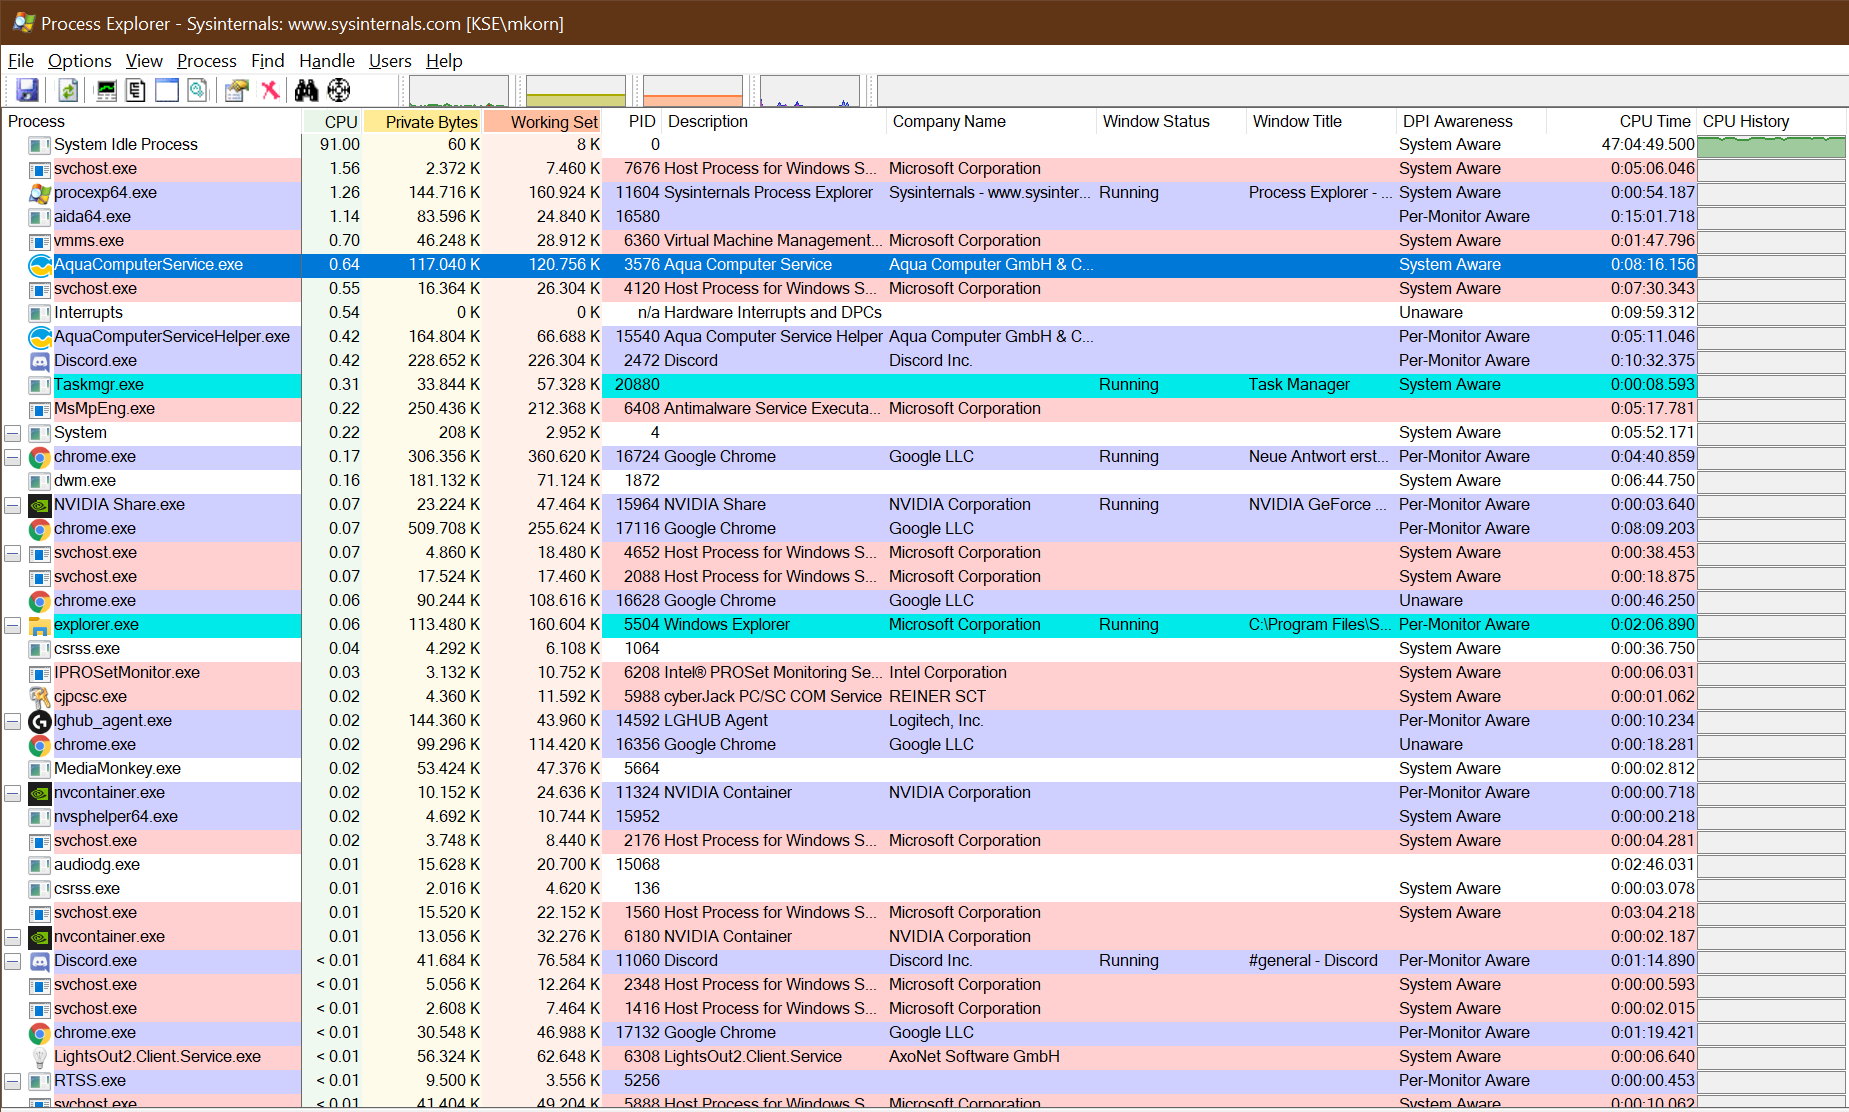Click the Save toolbar icon
1849x1112 pixels.
[27, 91]
